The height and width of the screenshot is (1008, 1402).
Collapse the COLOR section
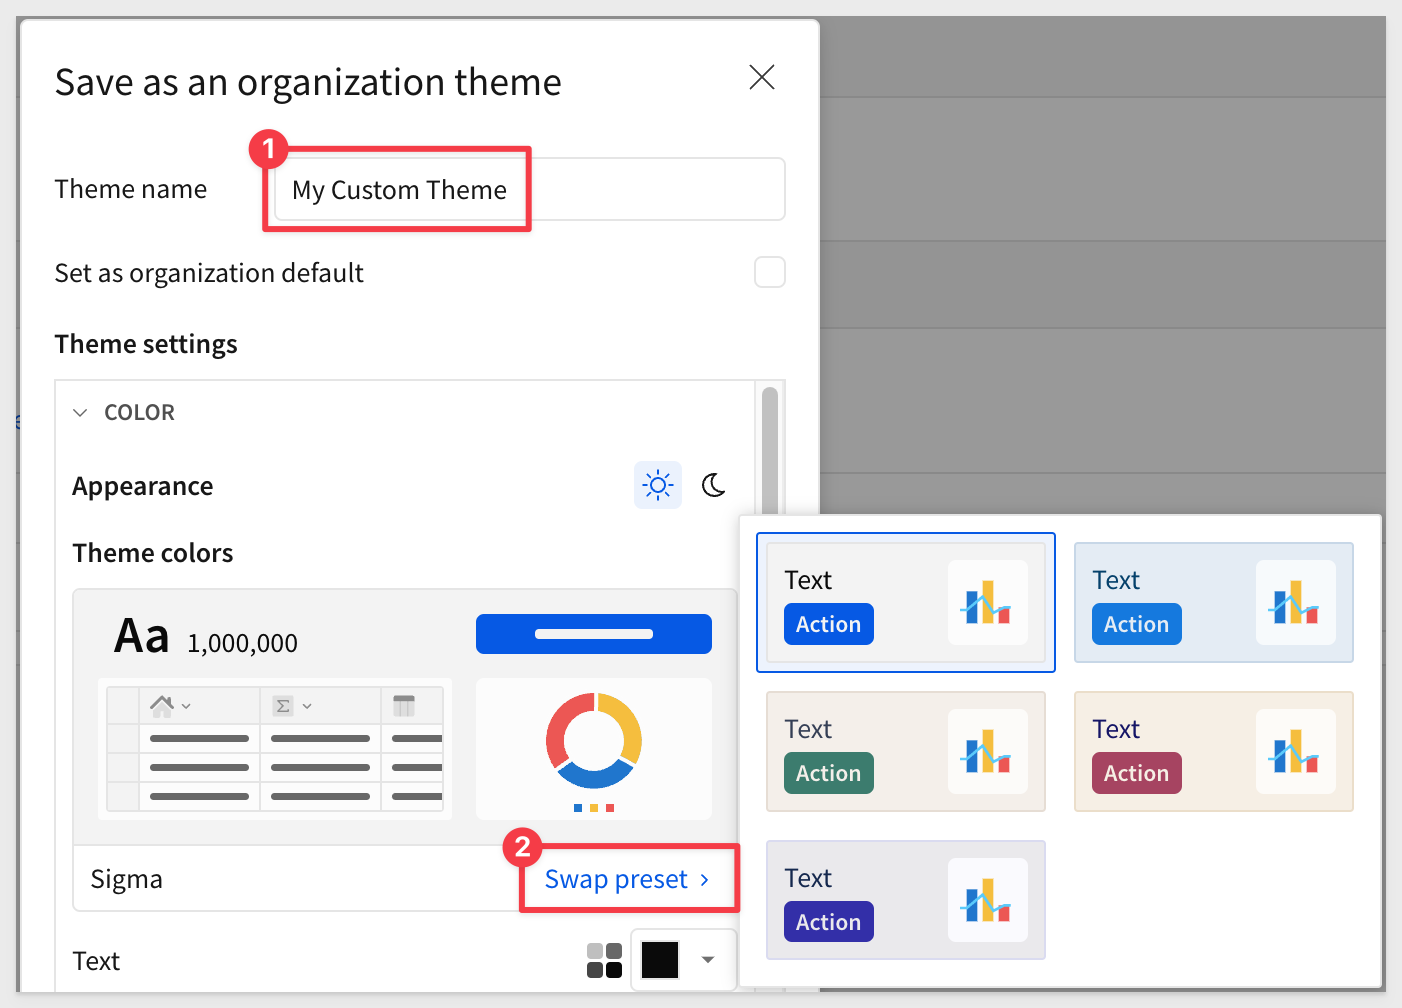pyautogui.click(x=81, y=413)
